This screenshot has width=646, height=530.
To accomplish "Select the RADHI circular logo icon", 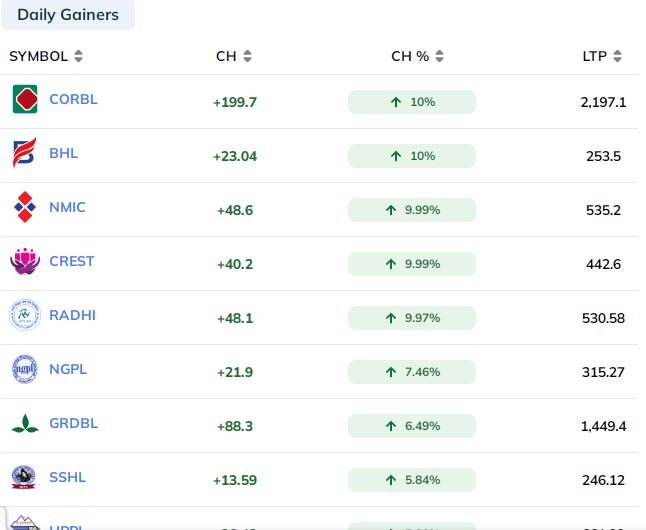I will coord(25,315).
